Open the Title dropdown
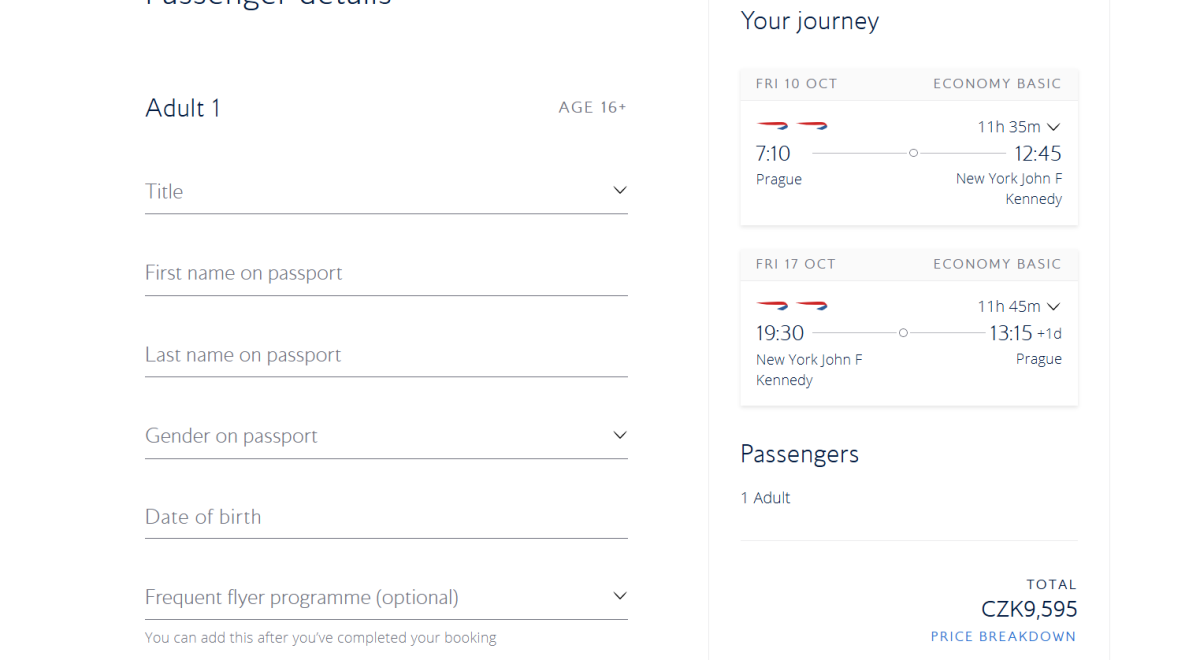Screen dimensions: 1200x660 (385, 191)
